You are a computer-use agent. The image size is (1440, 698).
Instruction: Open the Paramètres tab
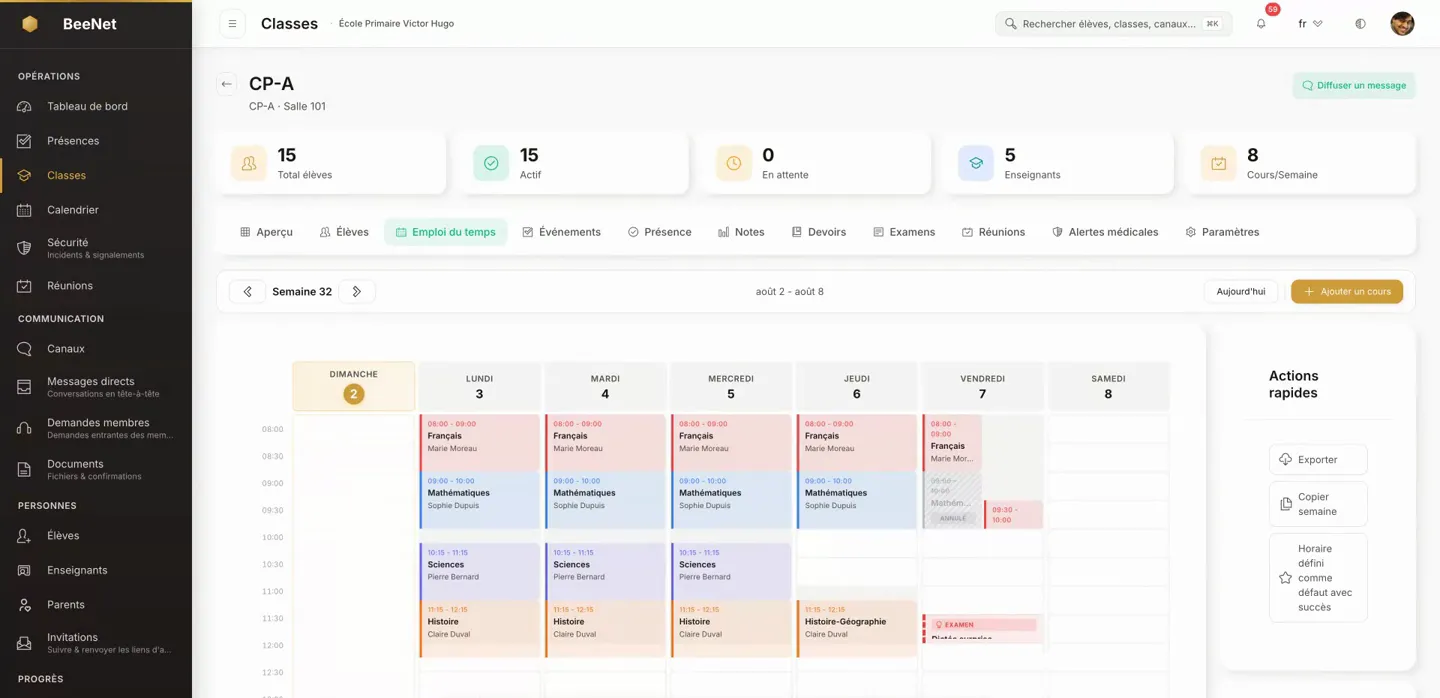click(1222, 232)
